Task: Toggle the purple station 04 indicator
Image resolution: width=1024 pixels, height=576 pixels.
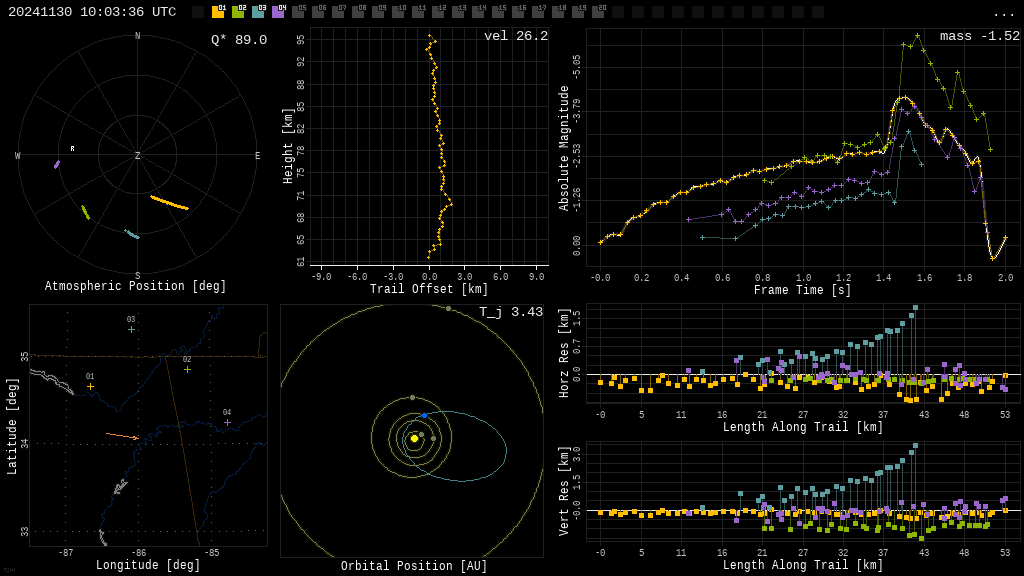Action: coord(278,11)
